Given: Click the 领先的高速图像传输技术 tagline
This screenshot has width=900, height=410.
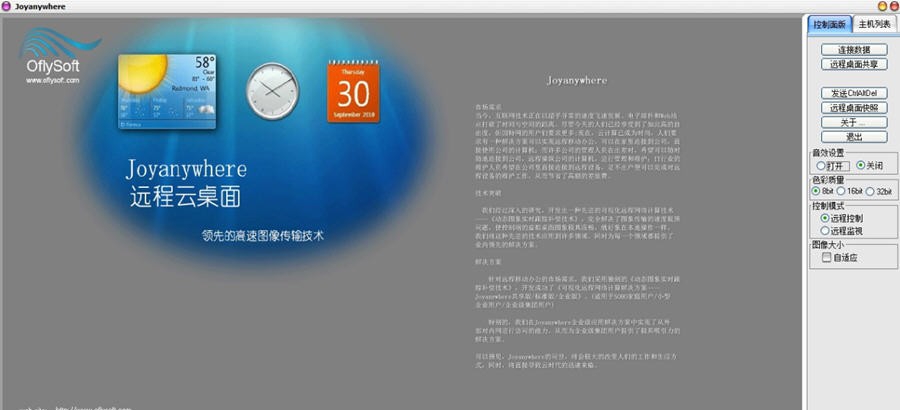Looking at the screenshot, I should (263, 235).
